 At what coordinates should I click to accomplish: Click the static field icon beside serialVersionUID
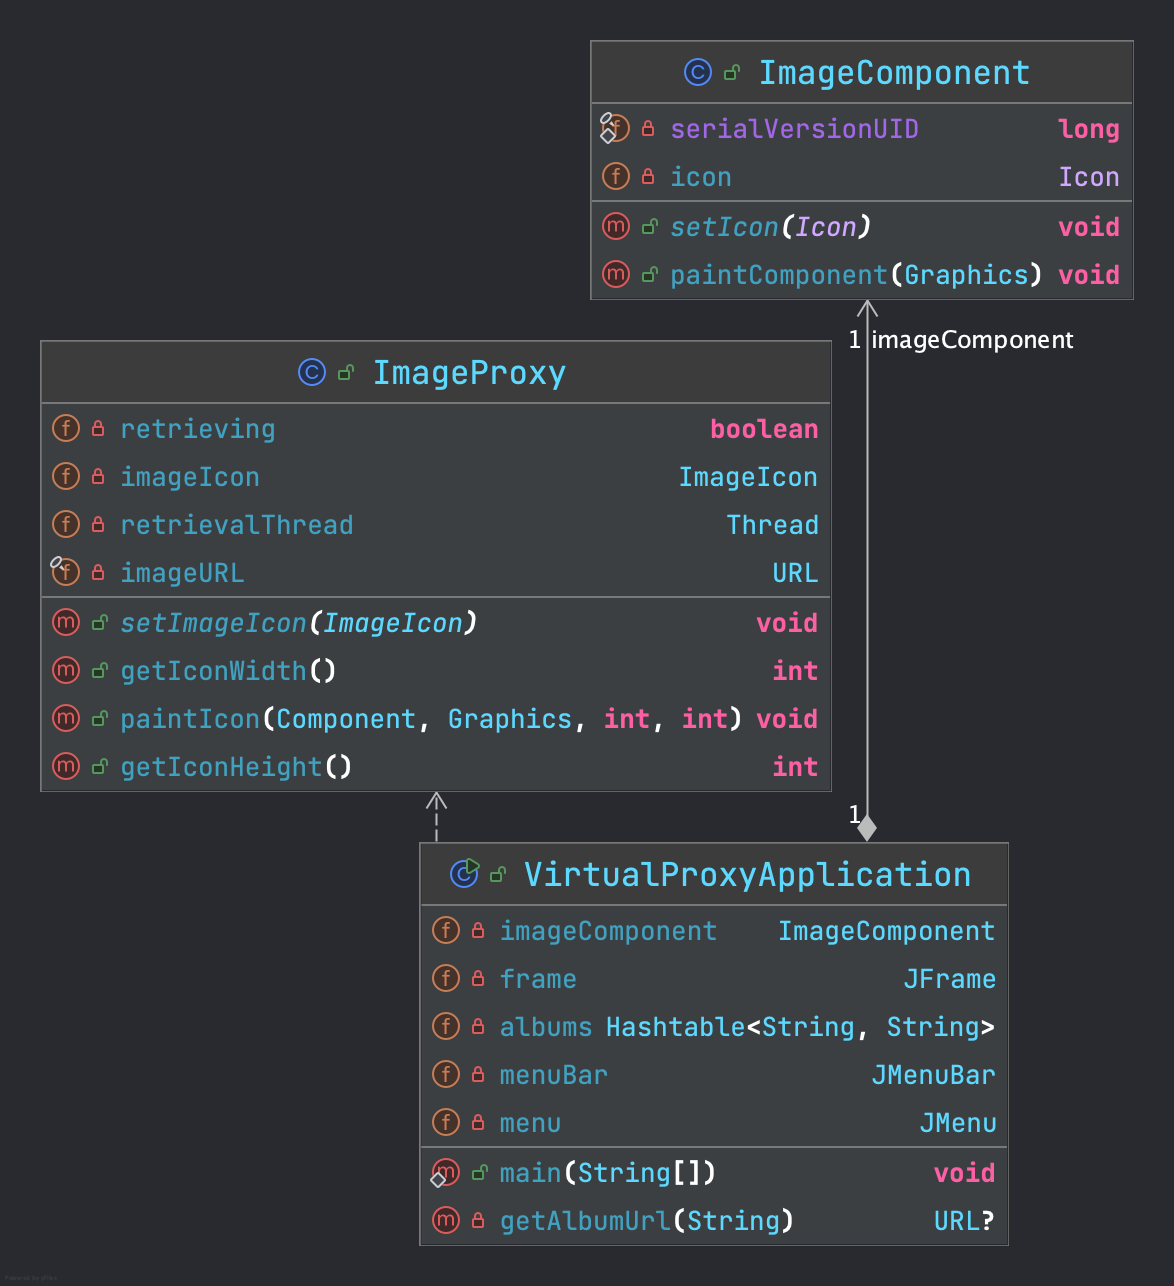click(615, 128)
